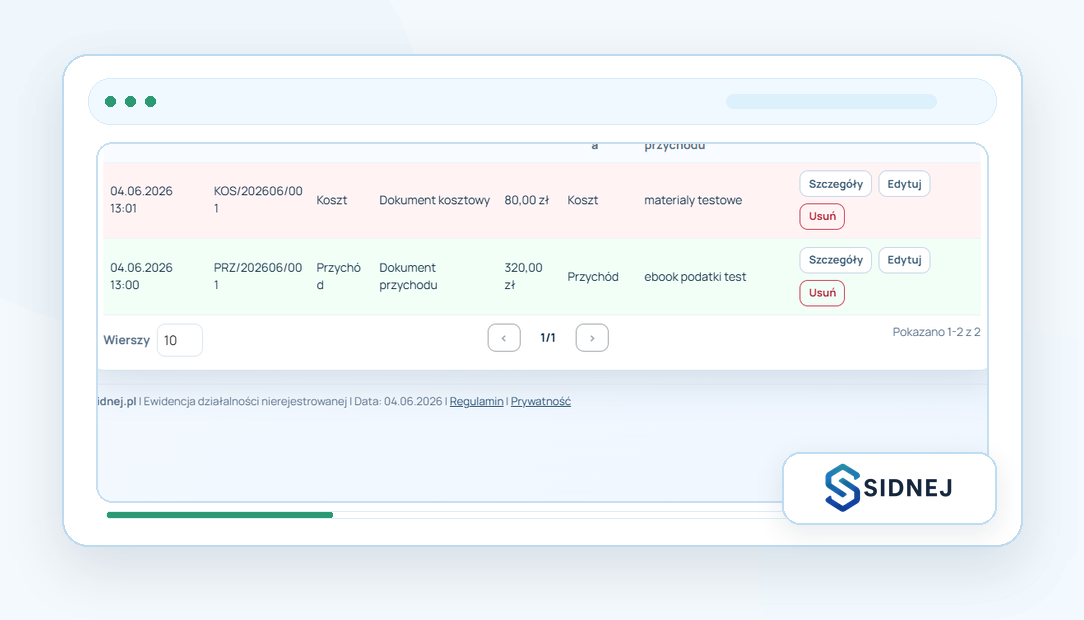Click the Wierszy label
Screen dimensions: 1084x620
[127, 340]
